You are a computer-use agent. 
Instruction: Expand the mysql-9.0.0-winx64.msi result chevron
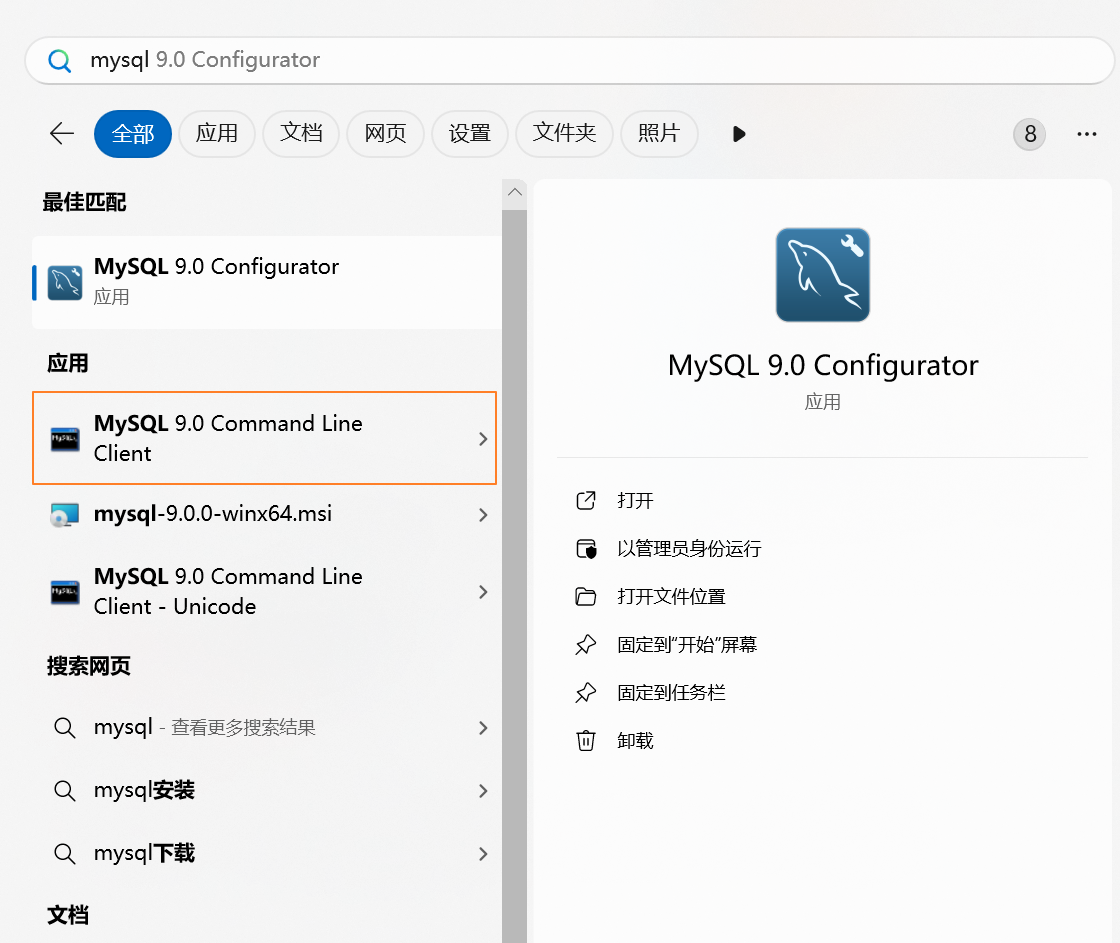coord(483,515)
